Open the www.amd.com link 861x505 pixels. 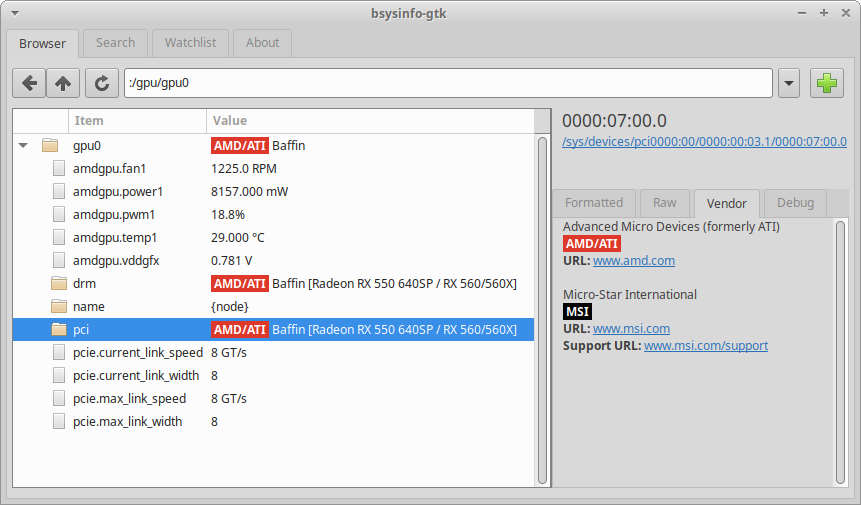[634, 261]
